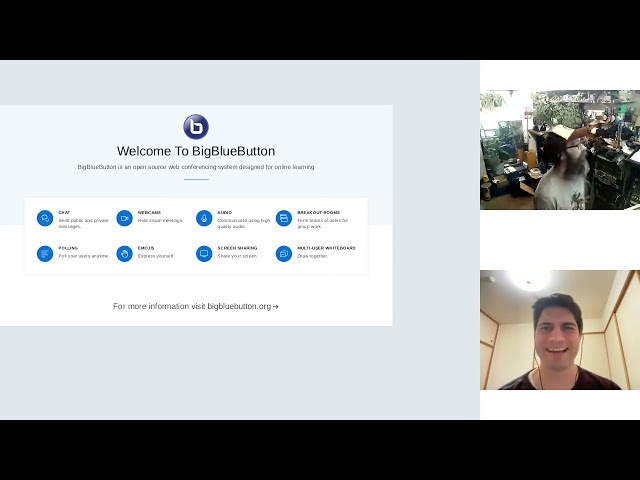
Task: Click the Screen Sharing monitor icon
Action: (204, 253)
